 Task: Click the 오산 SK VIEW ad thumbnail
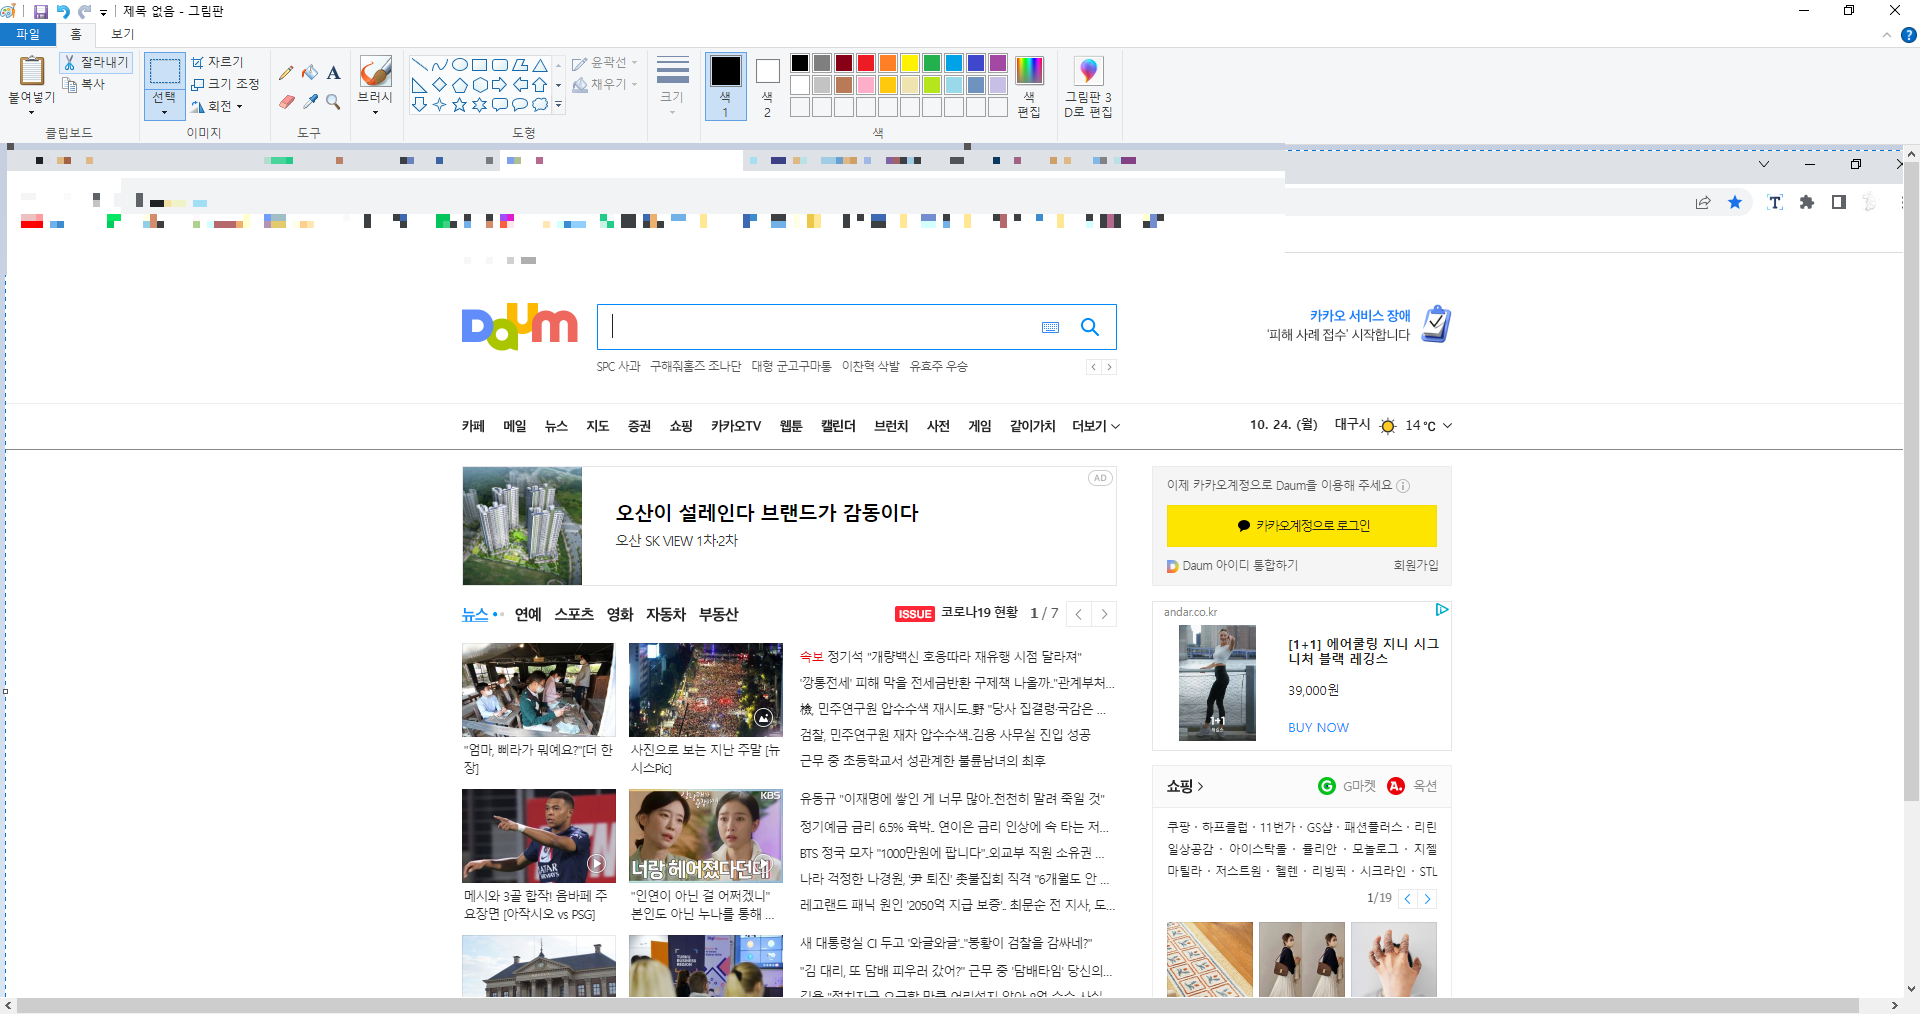[522, 526]
